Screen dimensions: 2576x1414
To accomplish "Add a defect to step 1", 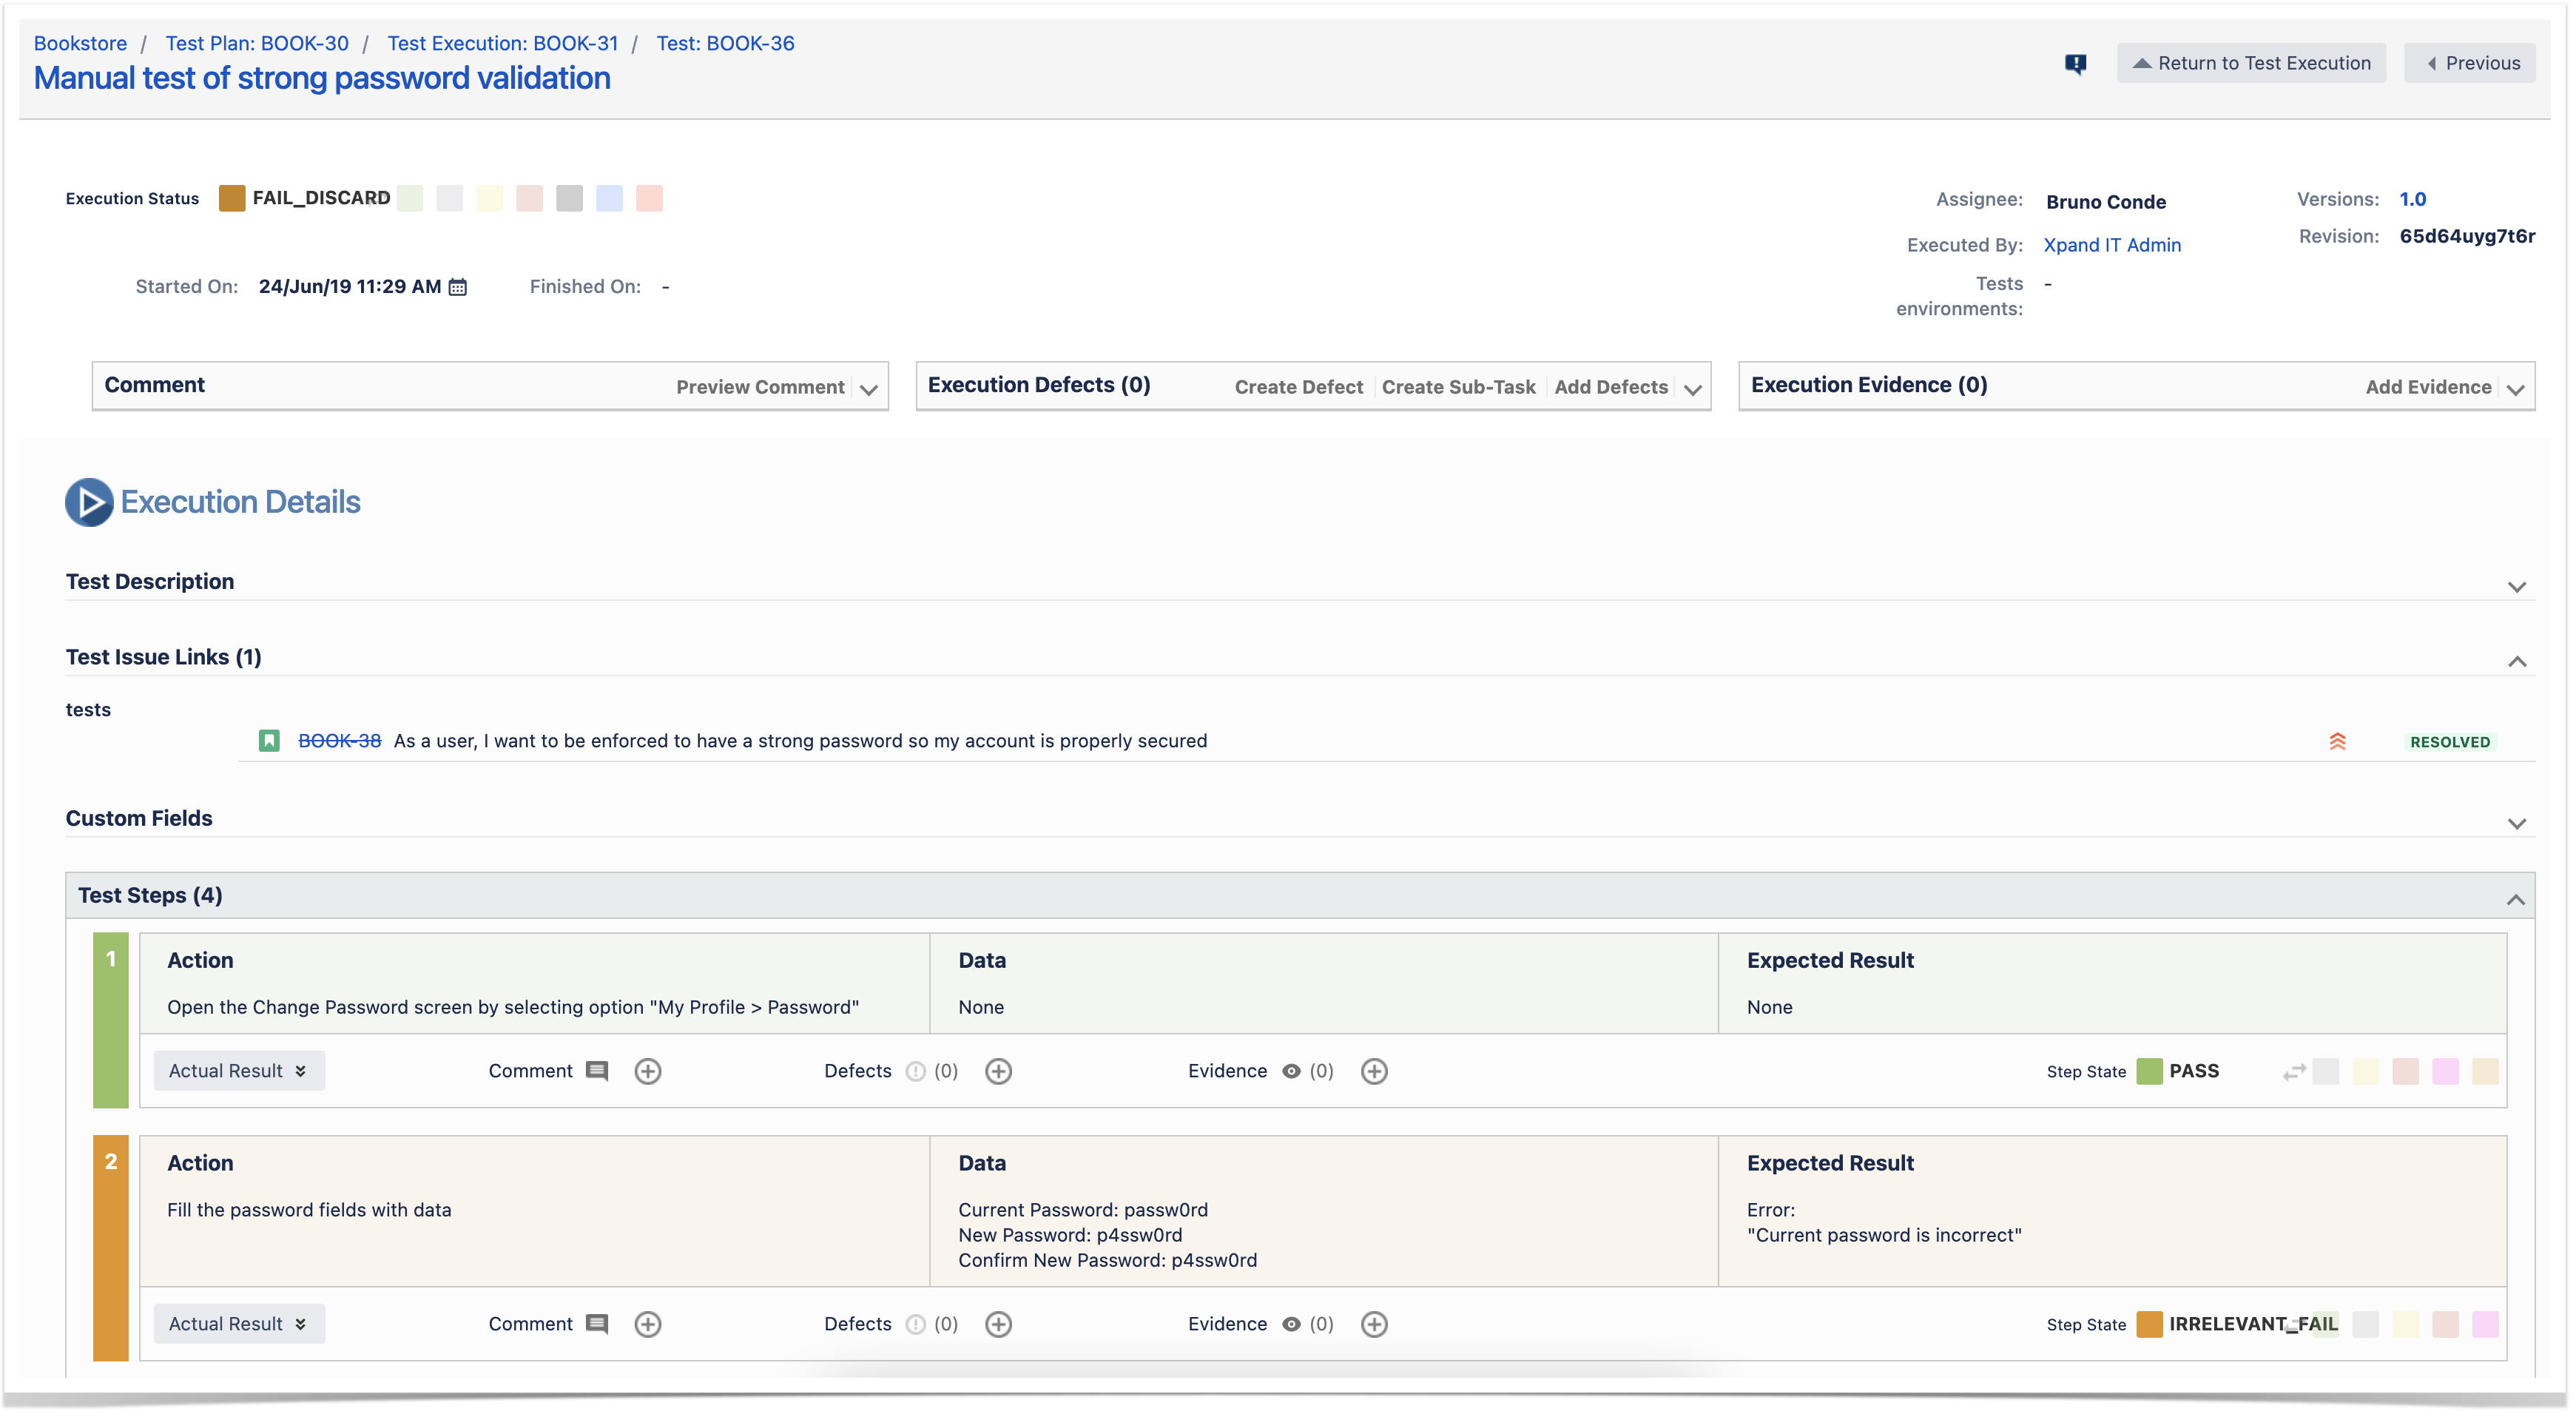I will coord(998,1071).
